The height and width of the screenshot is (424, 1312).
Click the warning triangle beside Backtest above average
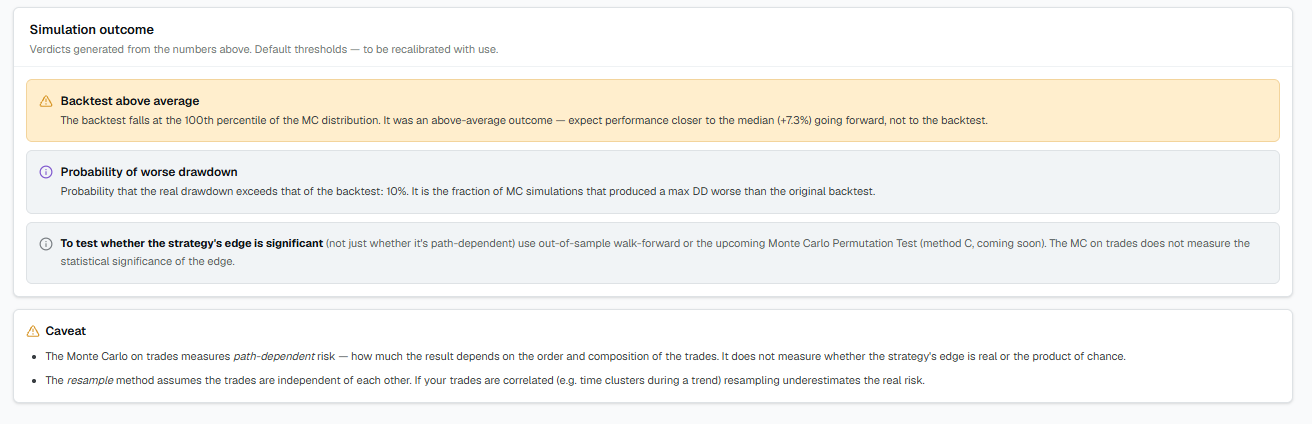tap(46, 101)
